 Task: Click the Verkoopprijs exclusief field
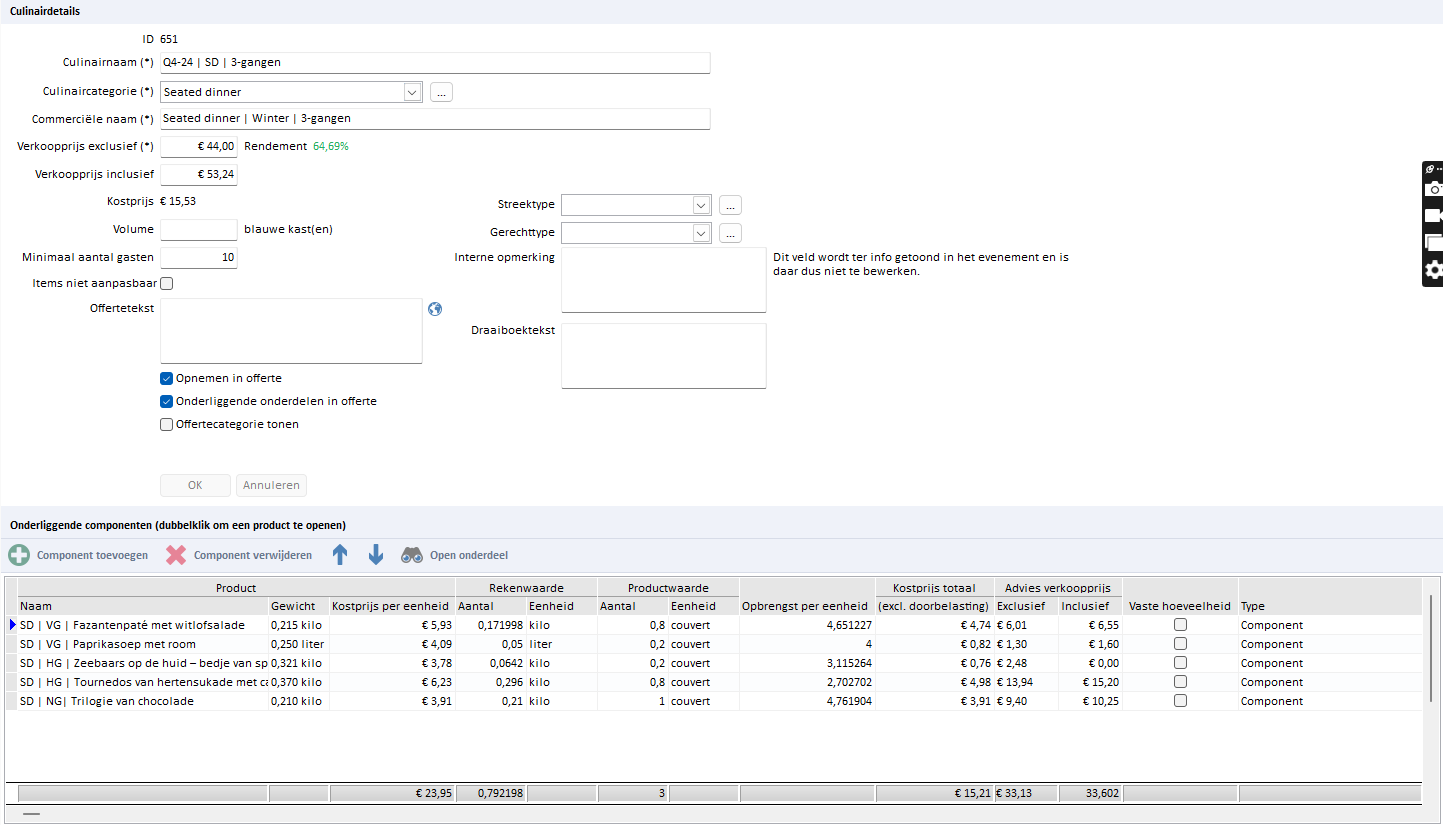(199, 147)
